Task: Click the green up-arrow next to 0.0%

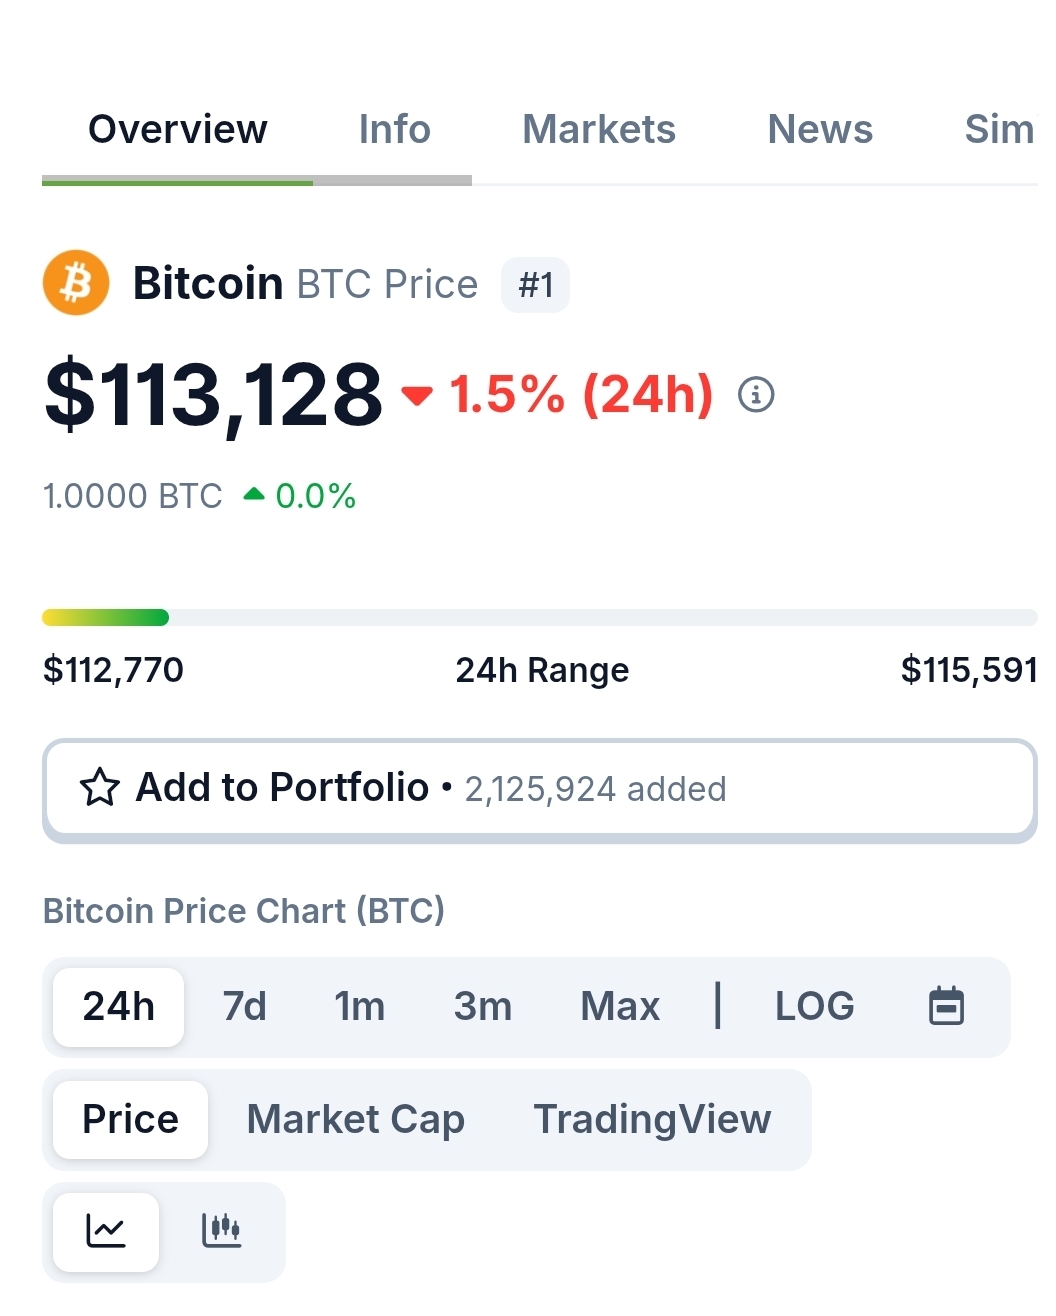Action: click(254, 494)
